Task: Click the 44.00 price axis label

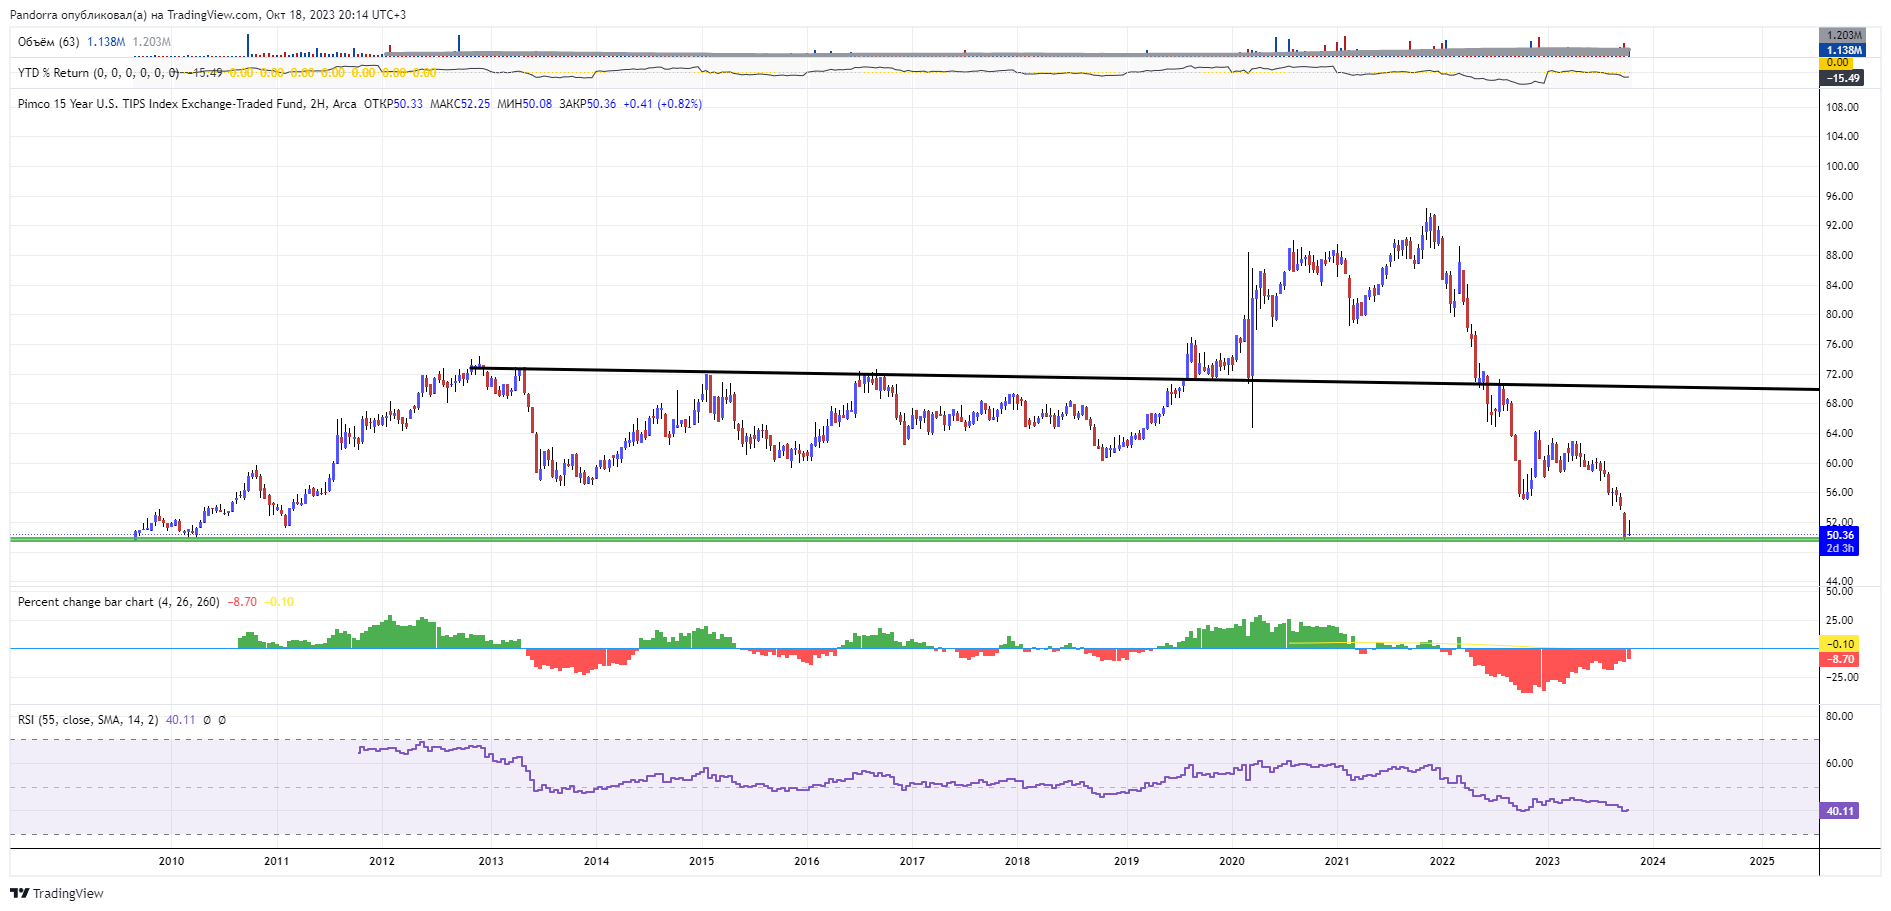Action: pyautogui.click(x=1839, y=581)
